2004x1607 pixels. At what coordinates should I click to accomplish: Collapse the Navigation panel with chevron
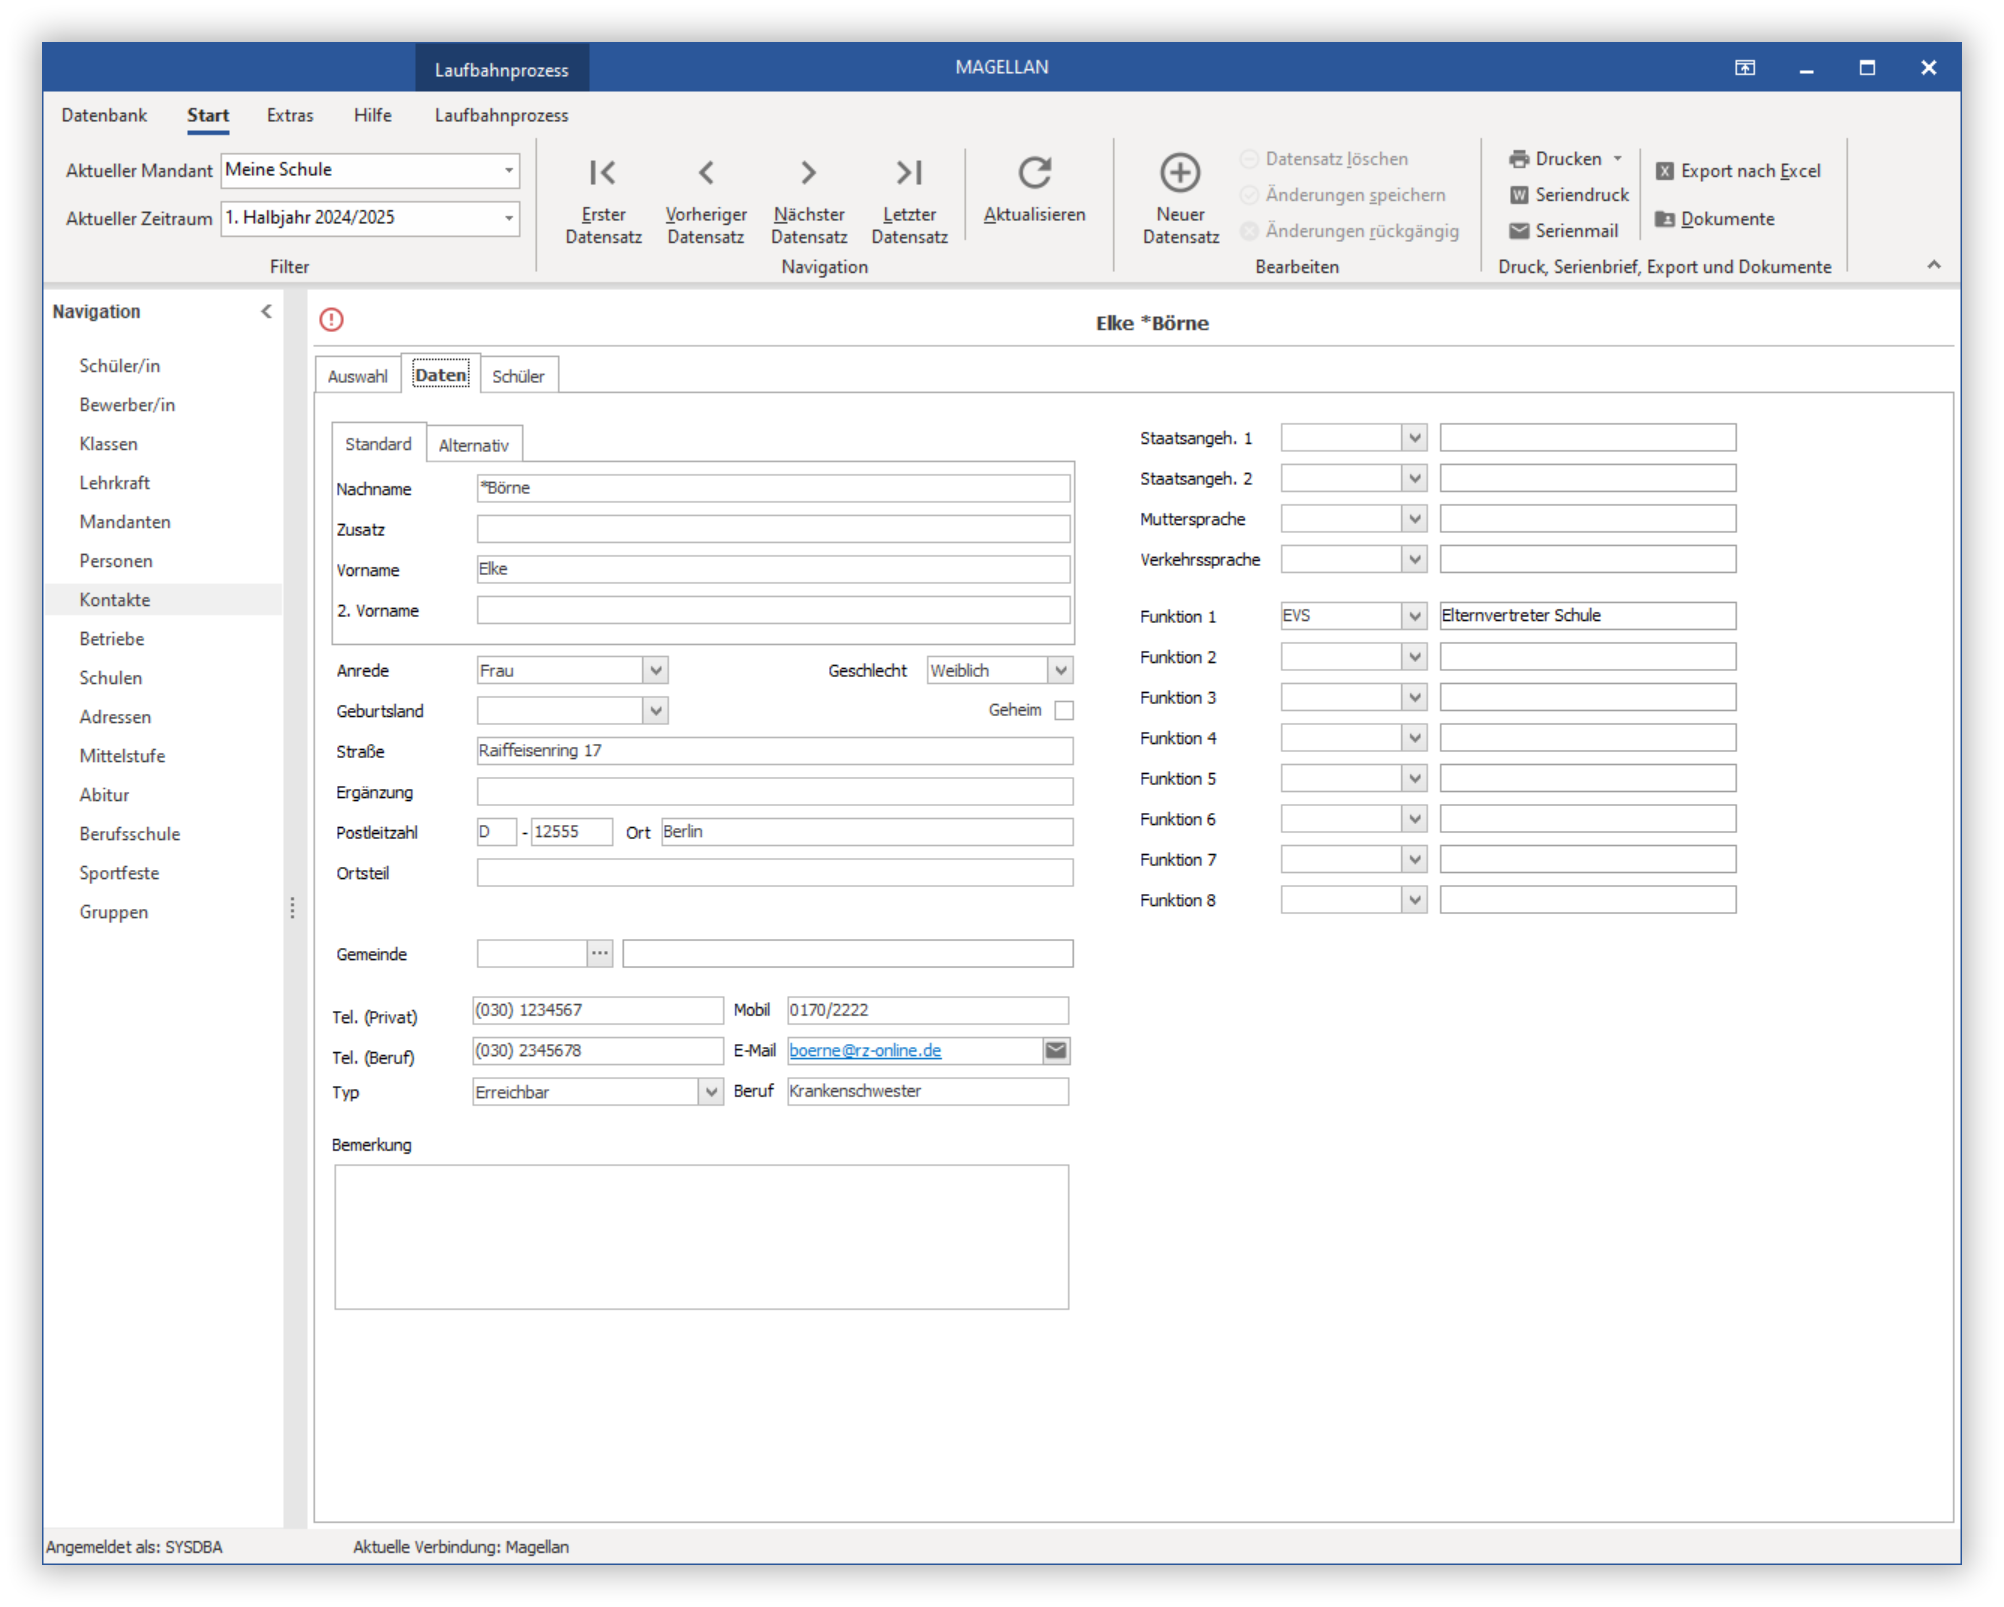pyautogui.click(x=266, y=312)
